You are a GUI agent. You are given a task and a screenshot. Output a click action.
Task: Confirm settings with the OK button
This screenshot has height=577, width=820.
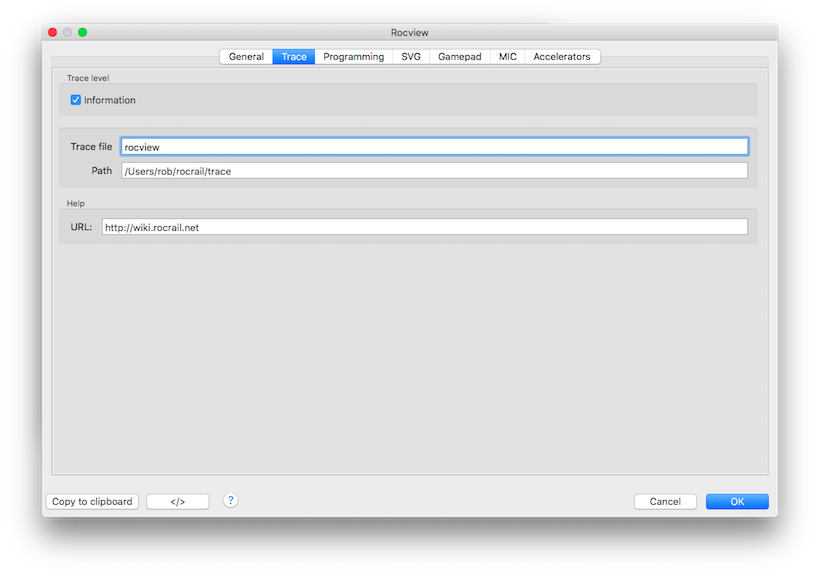point(737,502)
